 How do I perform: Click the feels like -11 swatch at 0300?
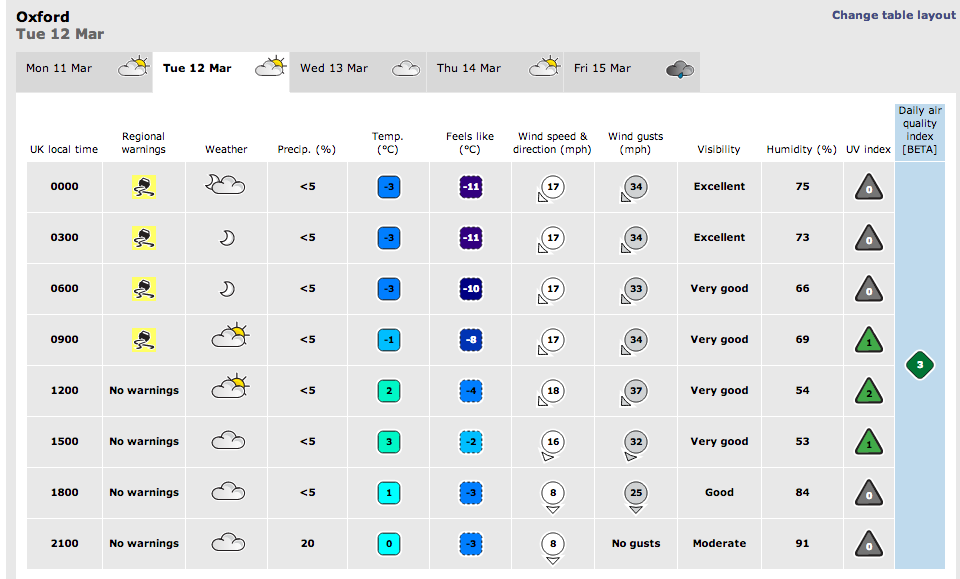[x=471, y=238]
